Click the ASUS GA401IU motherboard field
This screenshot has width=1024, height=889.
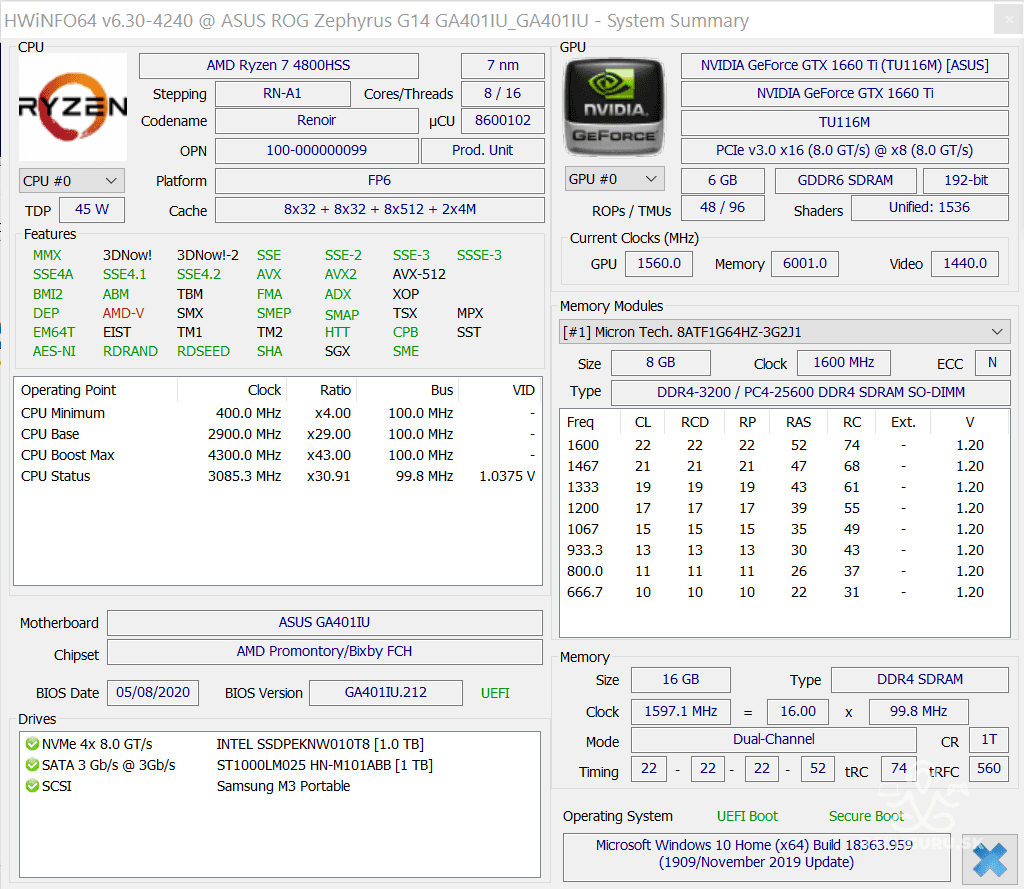pos(325,622)
